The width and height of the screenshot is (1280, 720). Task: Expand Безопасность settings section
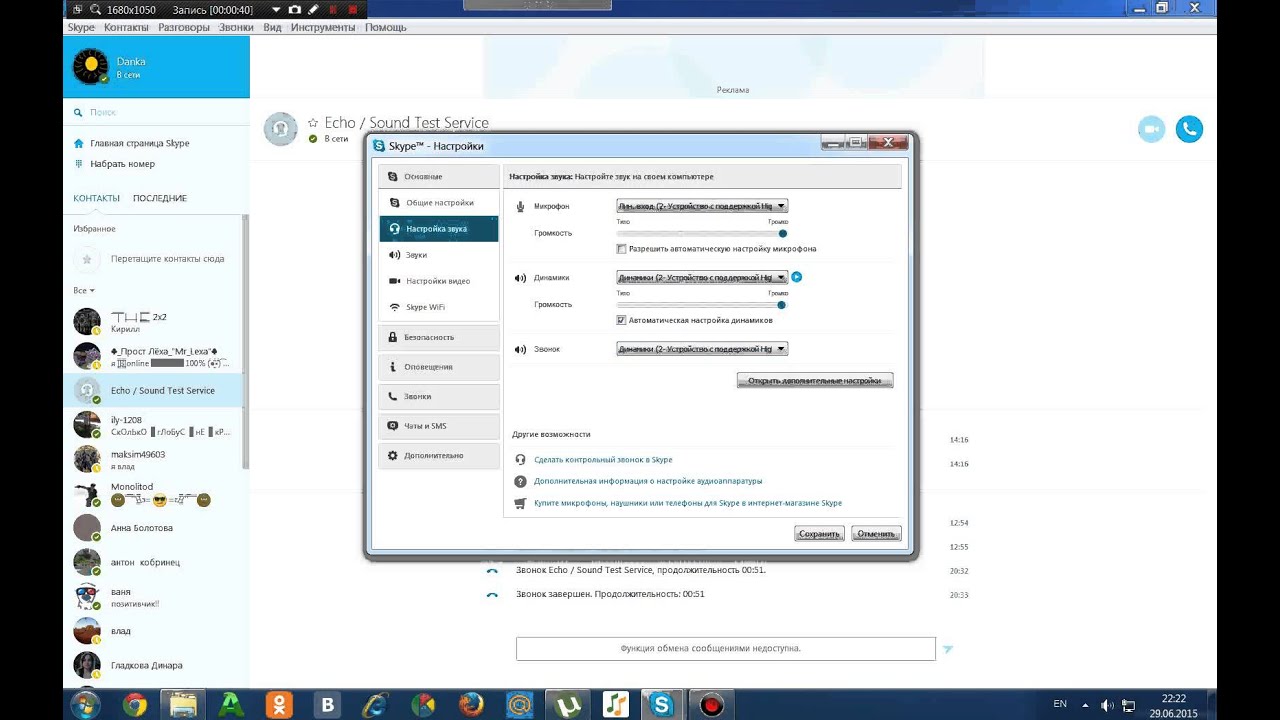(x=438, y=337)
